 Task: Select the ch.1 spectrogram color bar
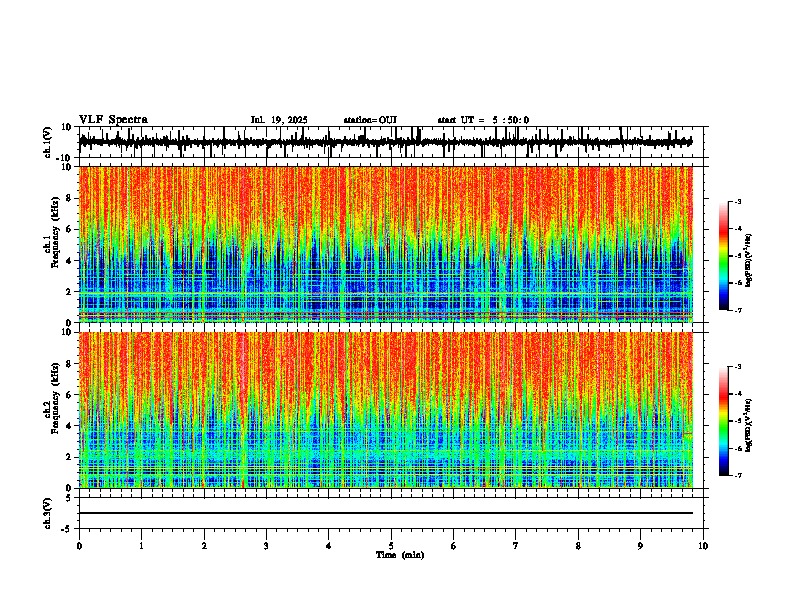[723, 256]
